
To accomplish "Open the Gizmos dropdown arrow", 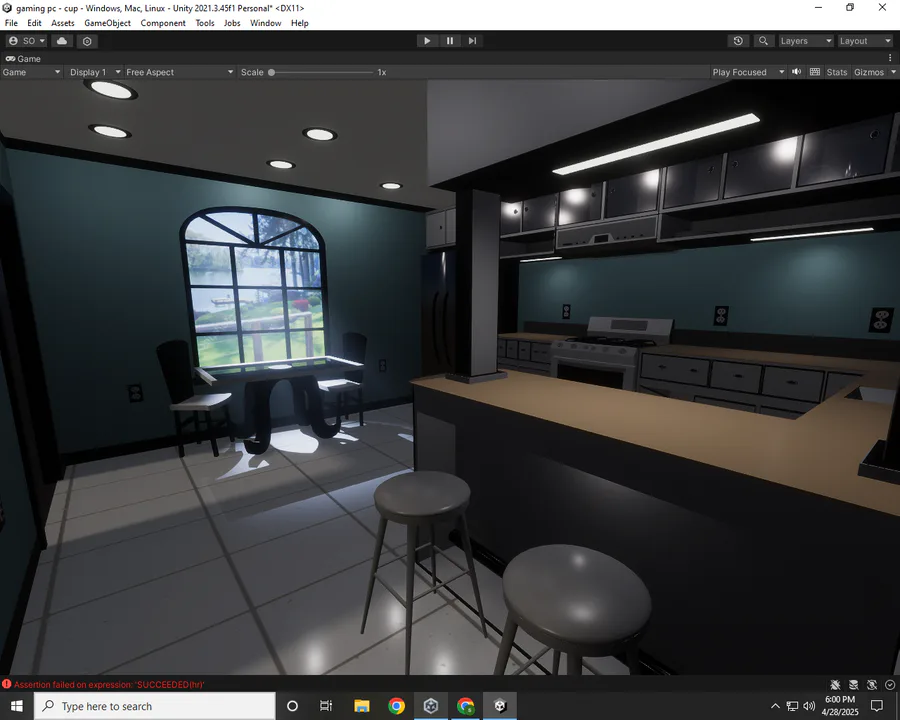I will 893,72.
